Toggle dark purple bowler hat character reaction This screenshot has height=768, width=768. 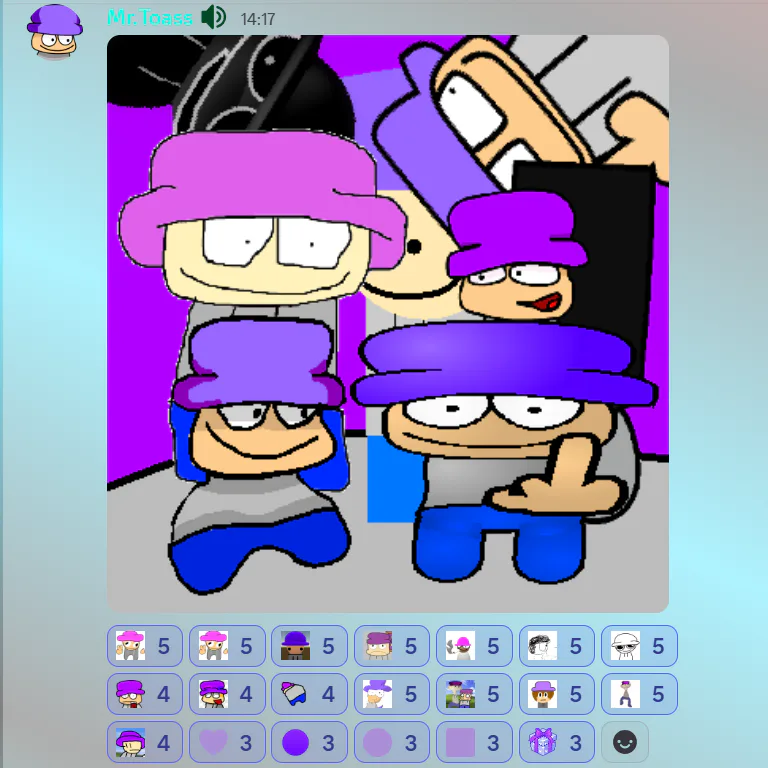(310, 646)
